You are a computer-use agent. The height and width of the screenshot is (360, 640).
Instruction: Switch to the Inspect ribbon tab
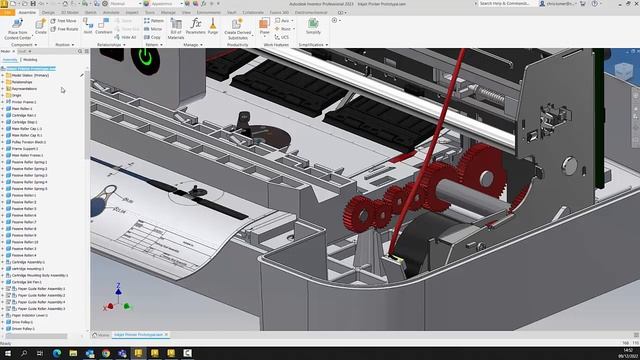pyautogui.click(x=132, y=13)
